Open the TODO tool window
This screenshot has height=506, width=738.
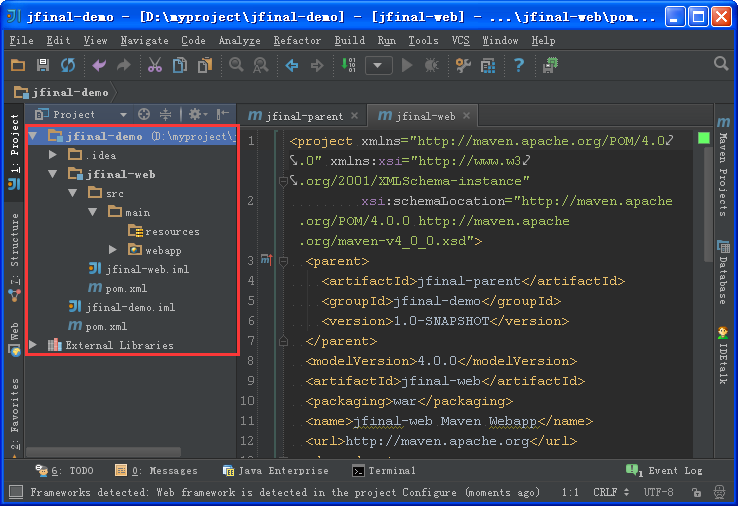pos(64,470)
